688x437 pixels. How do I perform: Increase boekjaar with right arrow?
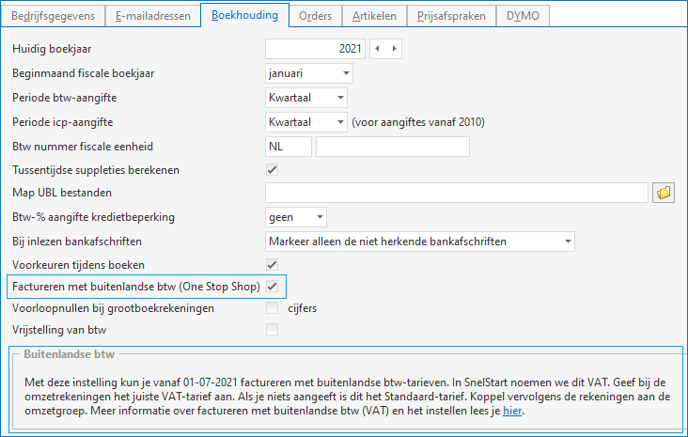pos(394,49)
